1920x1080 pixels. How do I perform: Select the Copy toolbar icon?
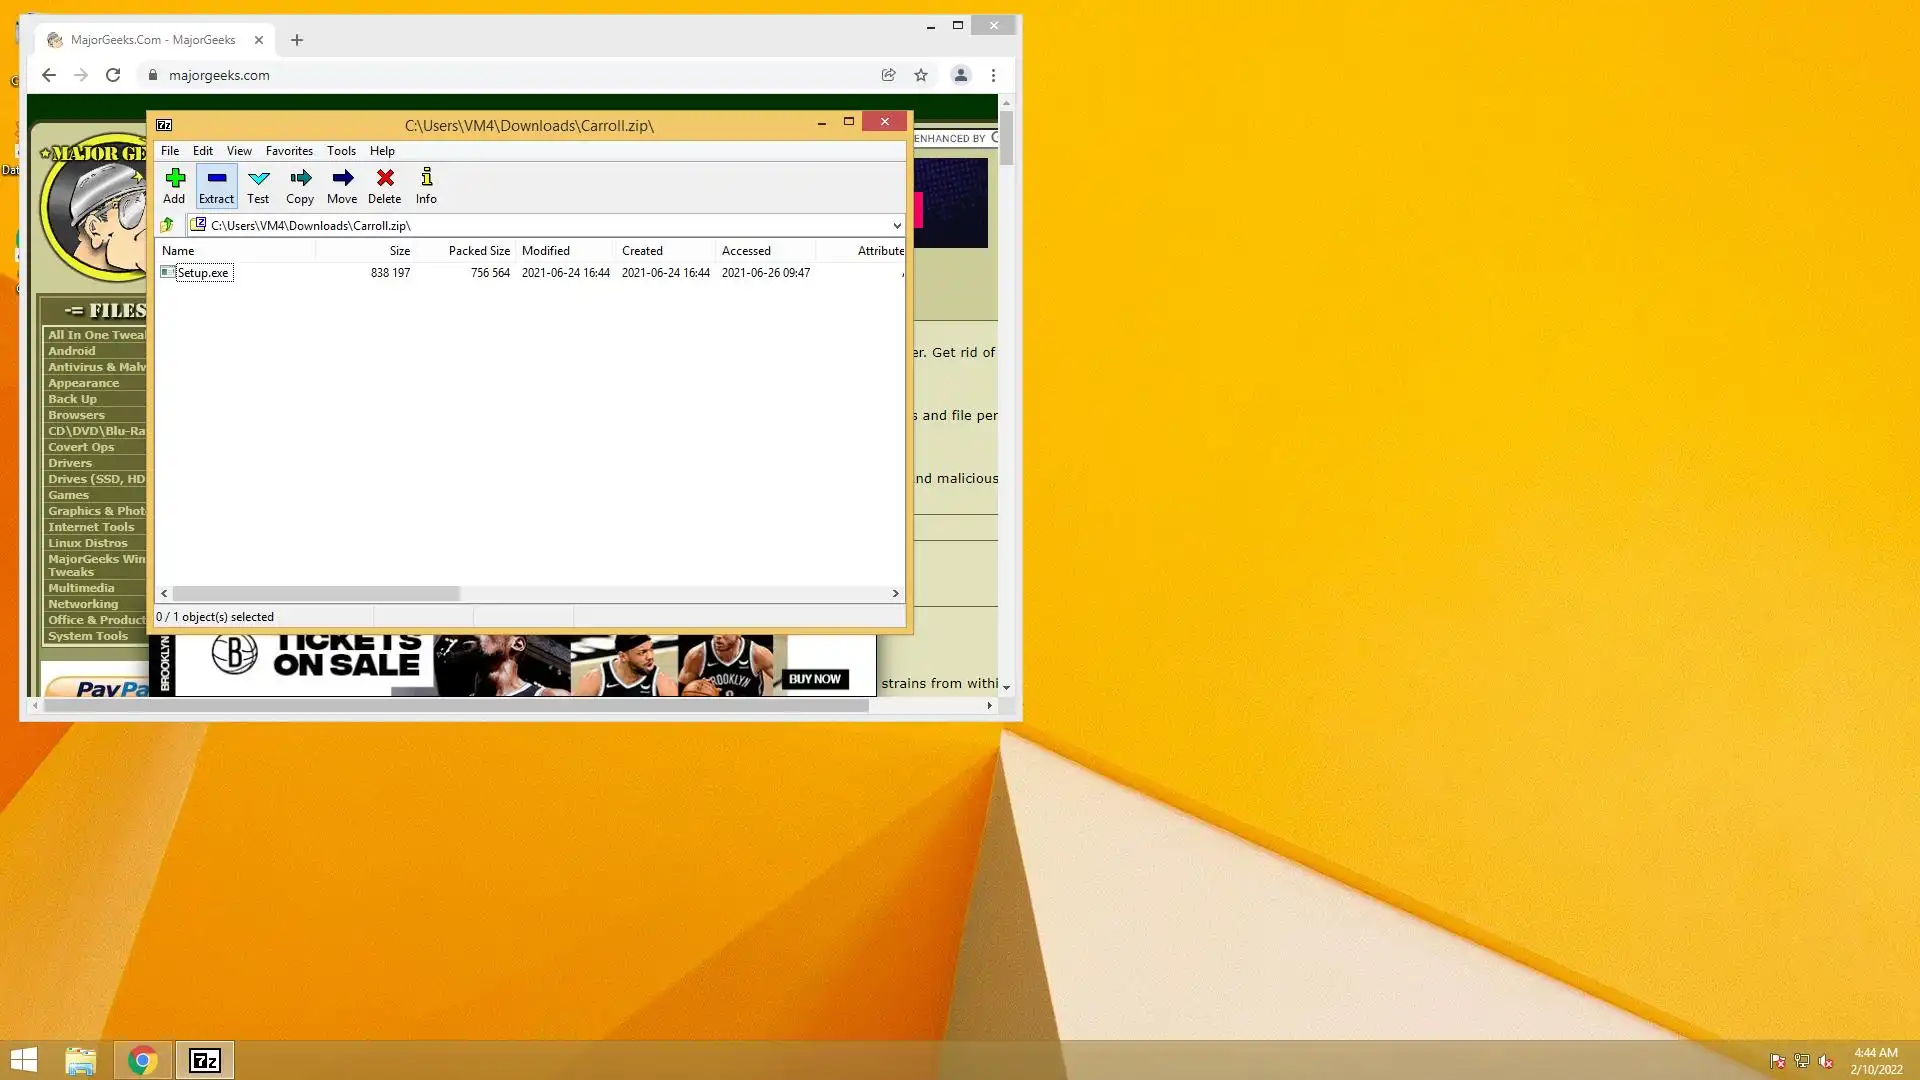(x=300, y=185)
